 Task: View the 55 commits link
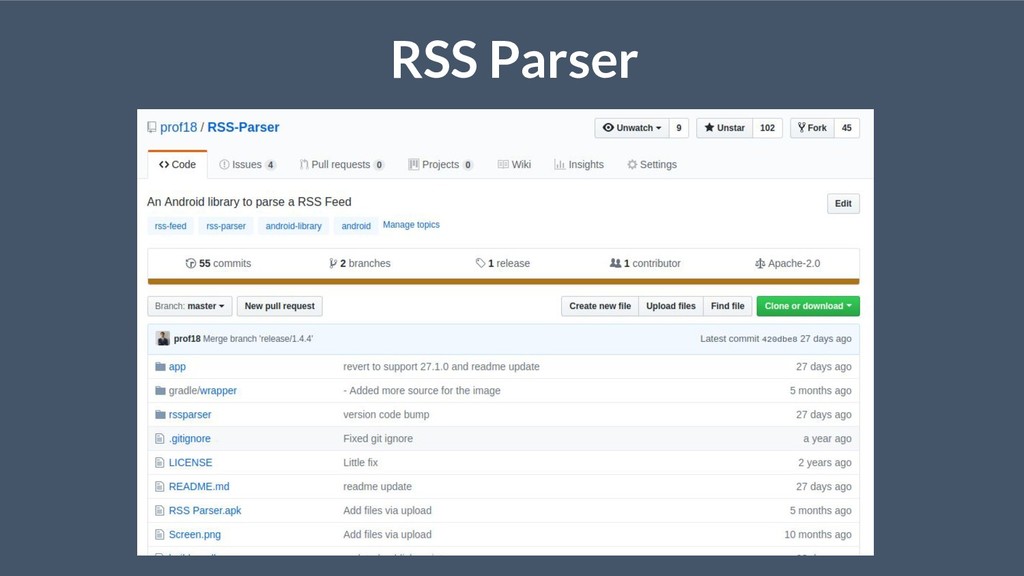218,263
